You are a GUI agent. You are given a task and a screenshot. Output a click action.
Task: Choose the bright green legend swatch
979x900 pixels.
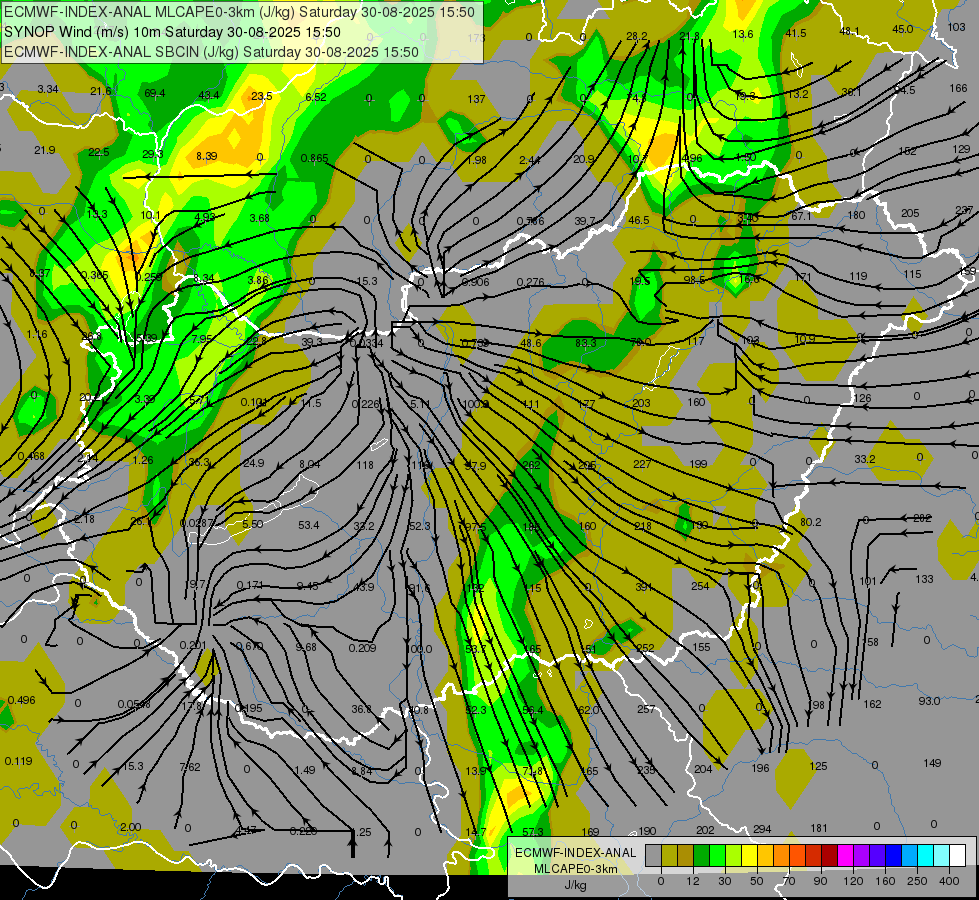coord(717,856)
